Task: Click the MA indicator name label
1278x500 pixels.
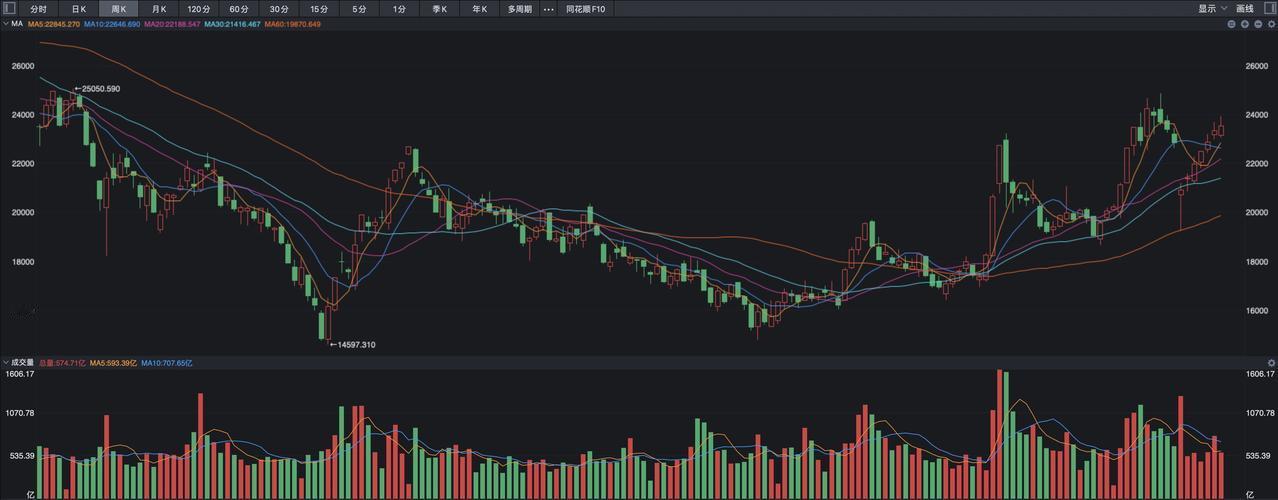Action: [x=17, y=23]
